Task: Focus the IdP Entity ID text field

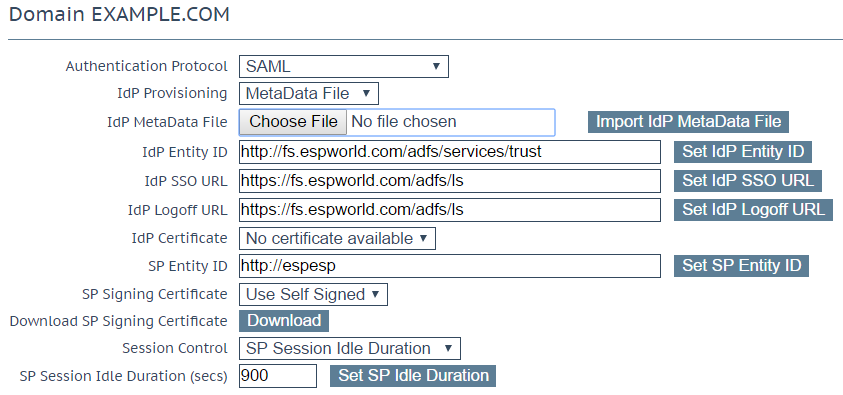Action: point(449,152)
